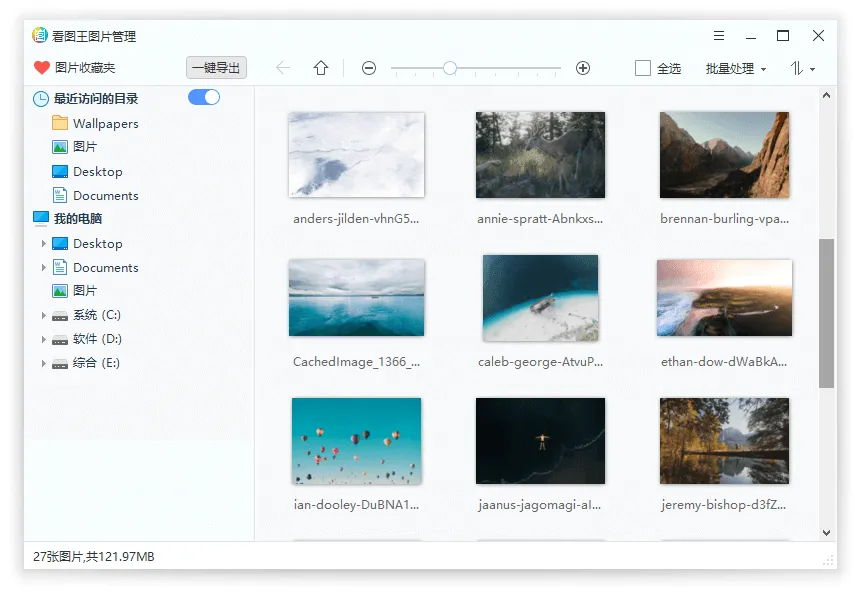
Task: Expand the 综合 (E:) drive node
Action: 41,363
